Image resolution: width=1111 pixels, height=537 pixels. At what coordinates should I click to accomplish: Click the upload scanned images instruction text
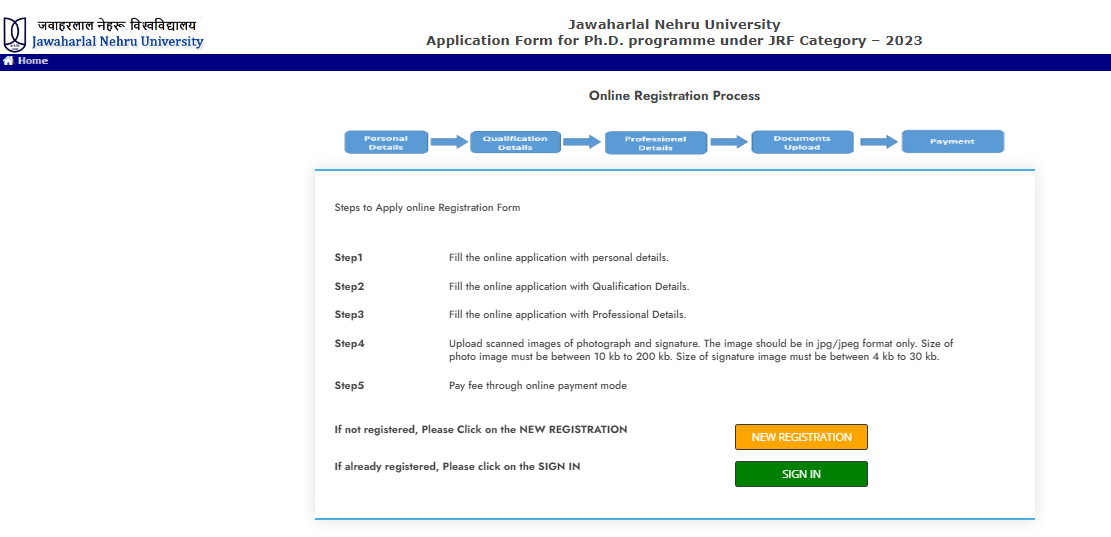[701, 350]
